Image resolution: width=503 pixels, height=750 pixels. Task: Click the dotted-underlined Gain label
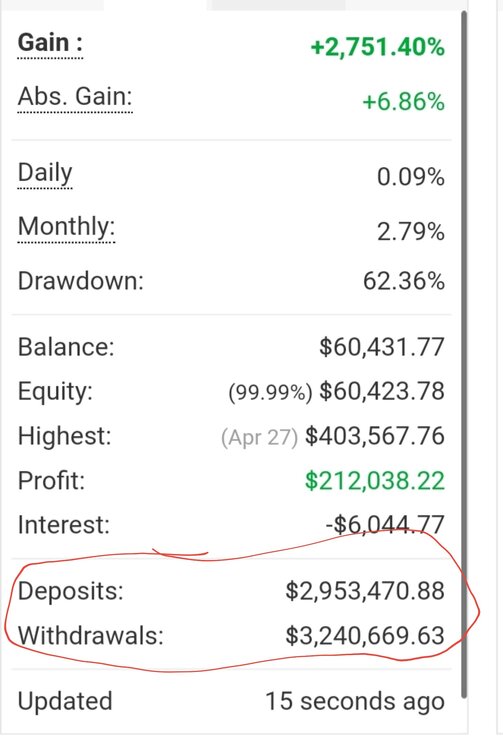(50, 44)
